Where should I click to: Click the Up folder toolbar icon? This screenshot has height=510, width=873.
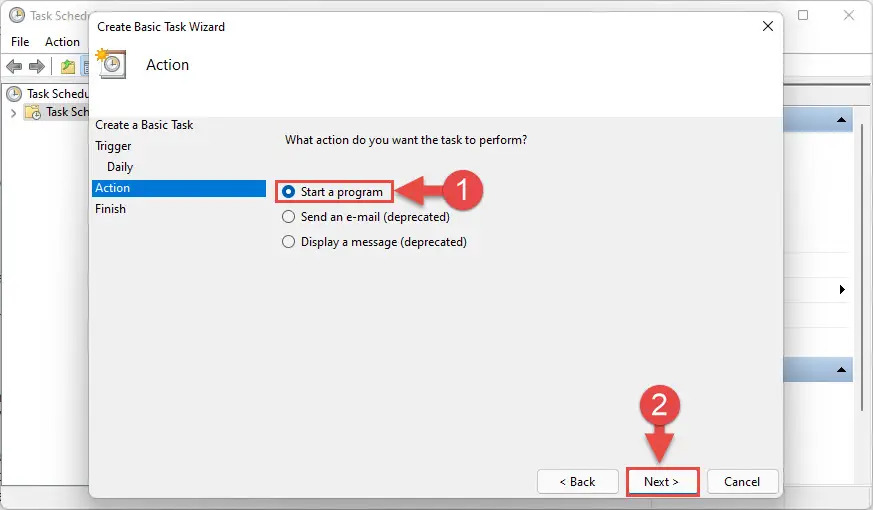pos(68,67)
